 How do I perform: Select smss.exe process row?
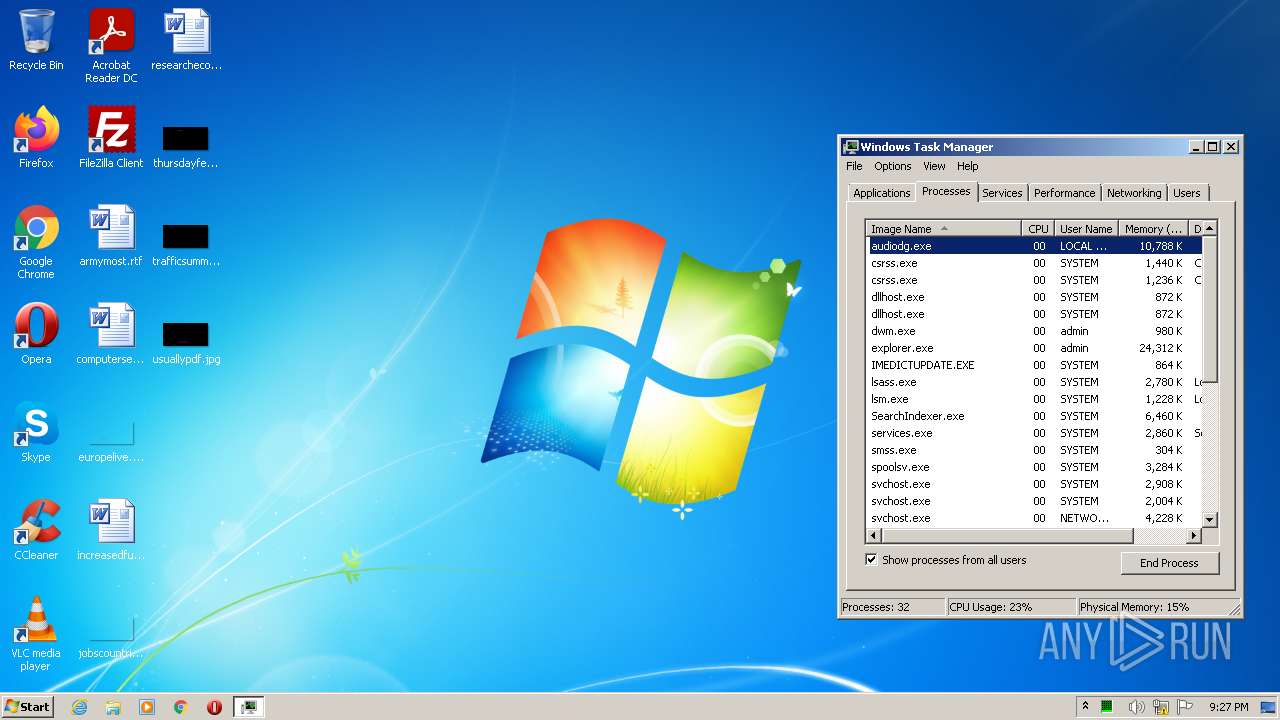[x=1034, y=450]
